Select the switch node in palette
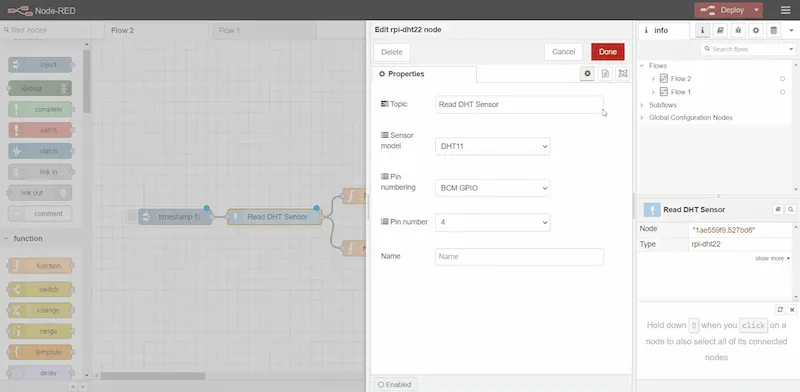 click(40, 289)
